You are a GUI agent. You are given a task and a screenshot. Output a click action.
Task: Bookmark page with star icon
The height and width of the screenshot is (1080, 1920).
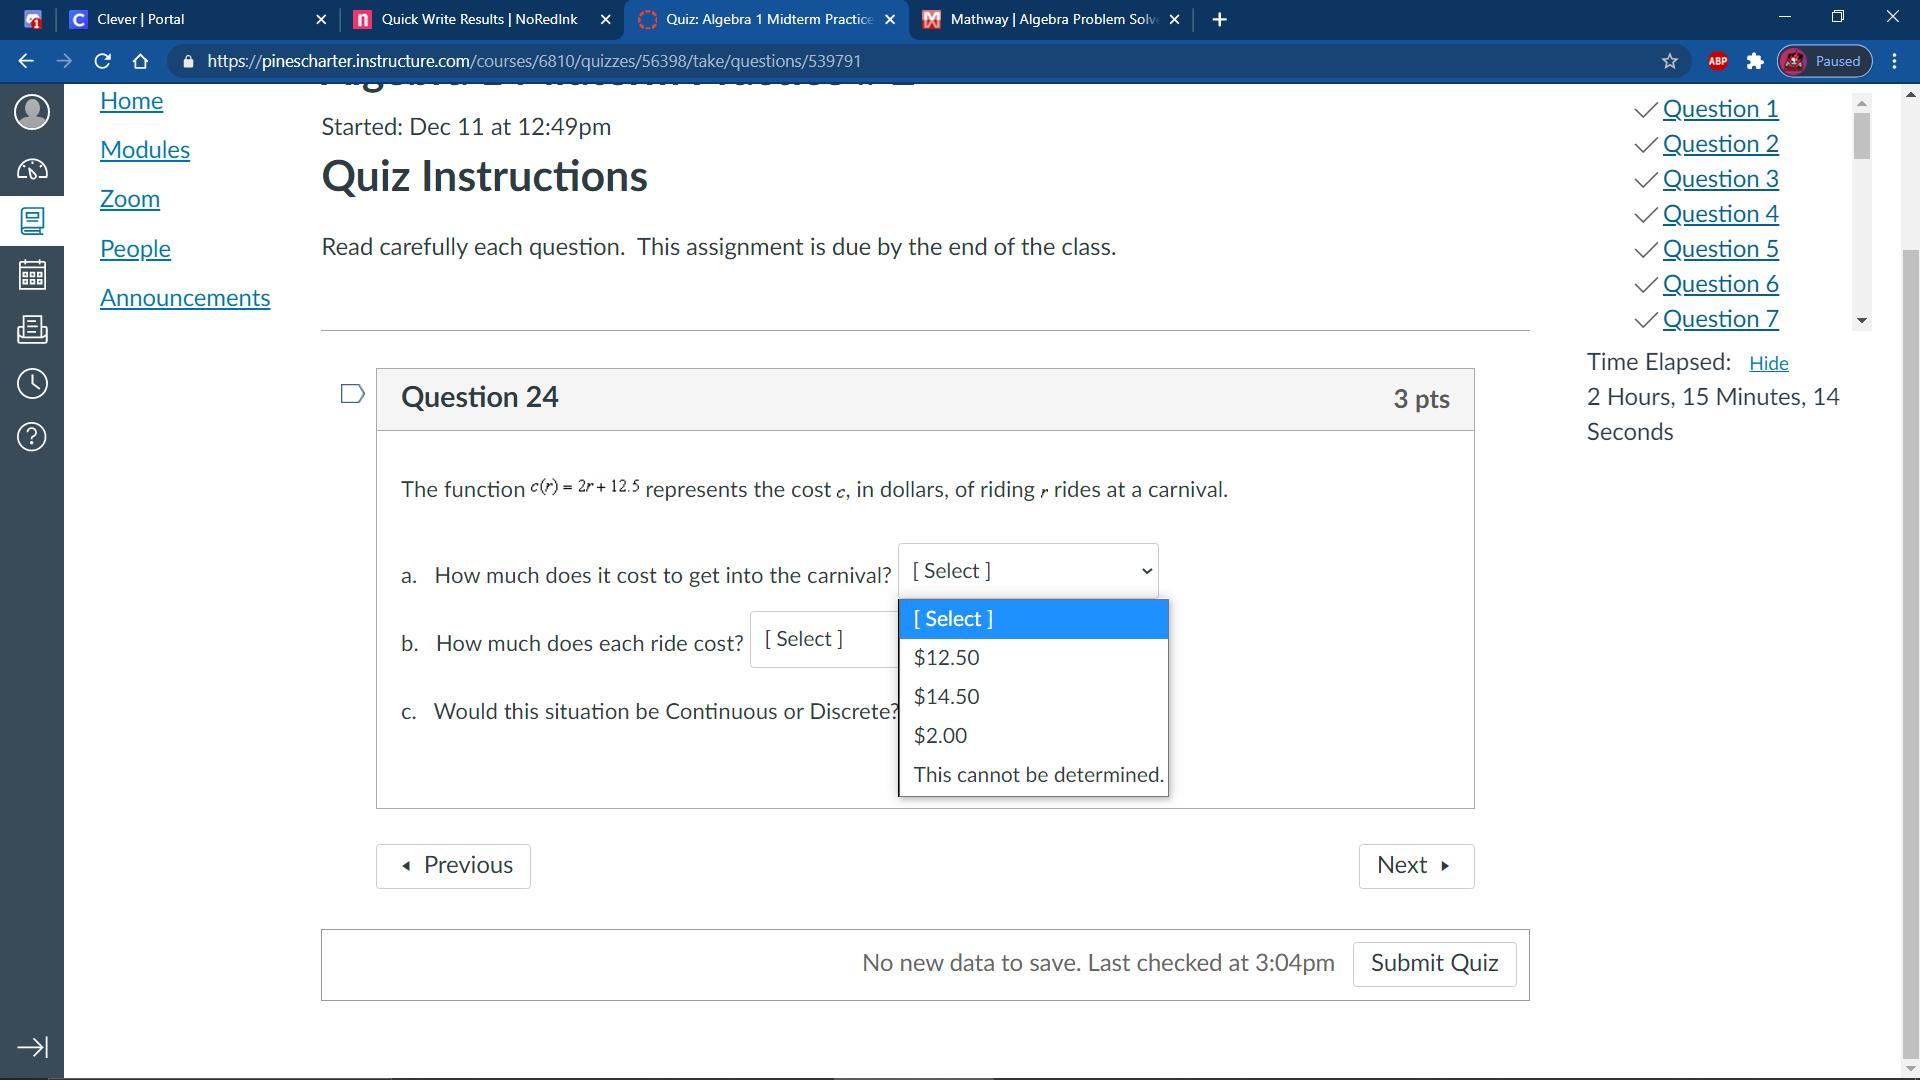pos(1669,61)
